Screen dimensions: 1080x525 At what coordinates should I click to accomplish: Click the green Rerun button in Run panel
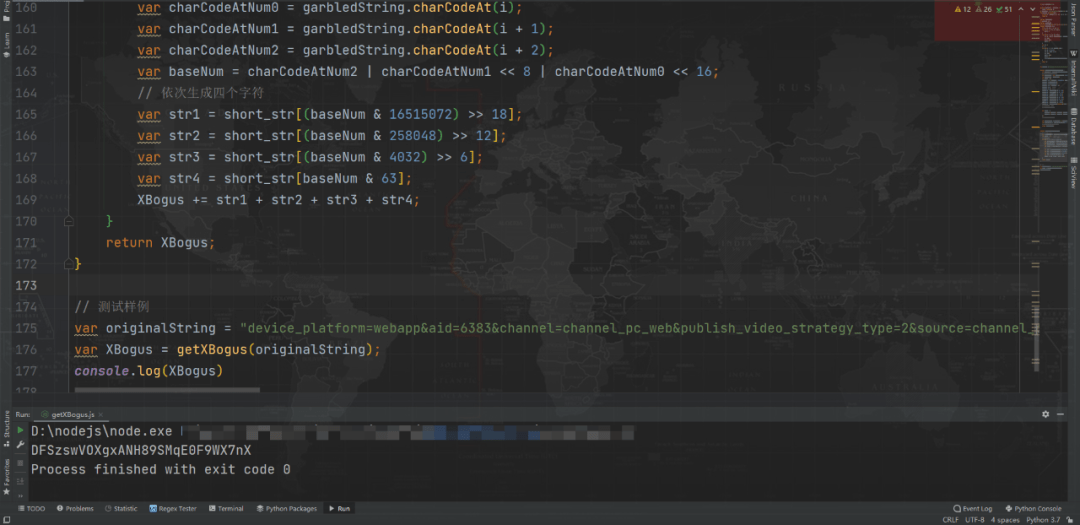coord(20,430)
